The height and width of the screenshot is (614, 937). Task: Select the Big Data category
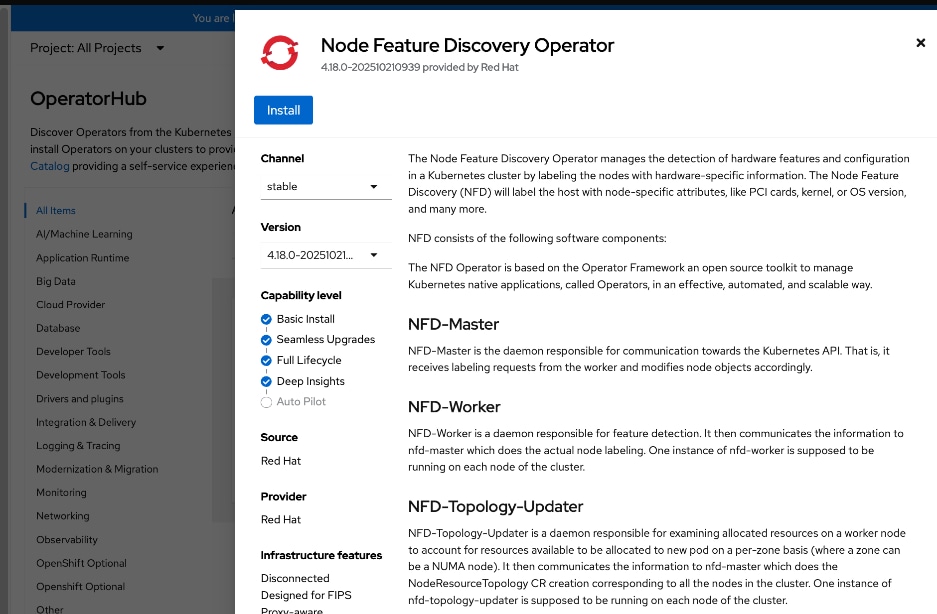[56, 281]
